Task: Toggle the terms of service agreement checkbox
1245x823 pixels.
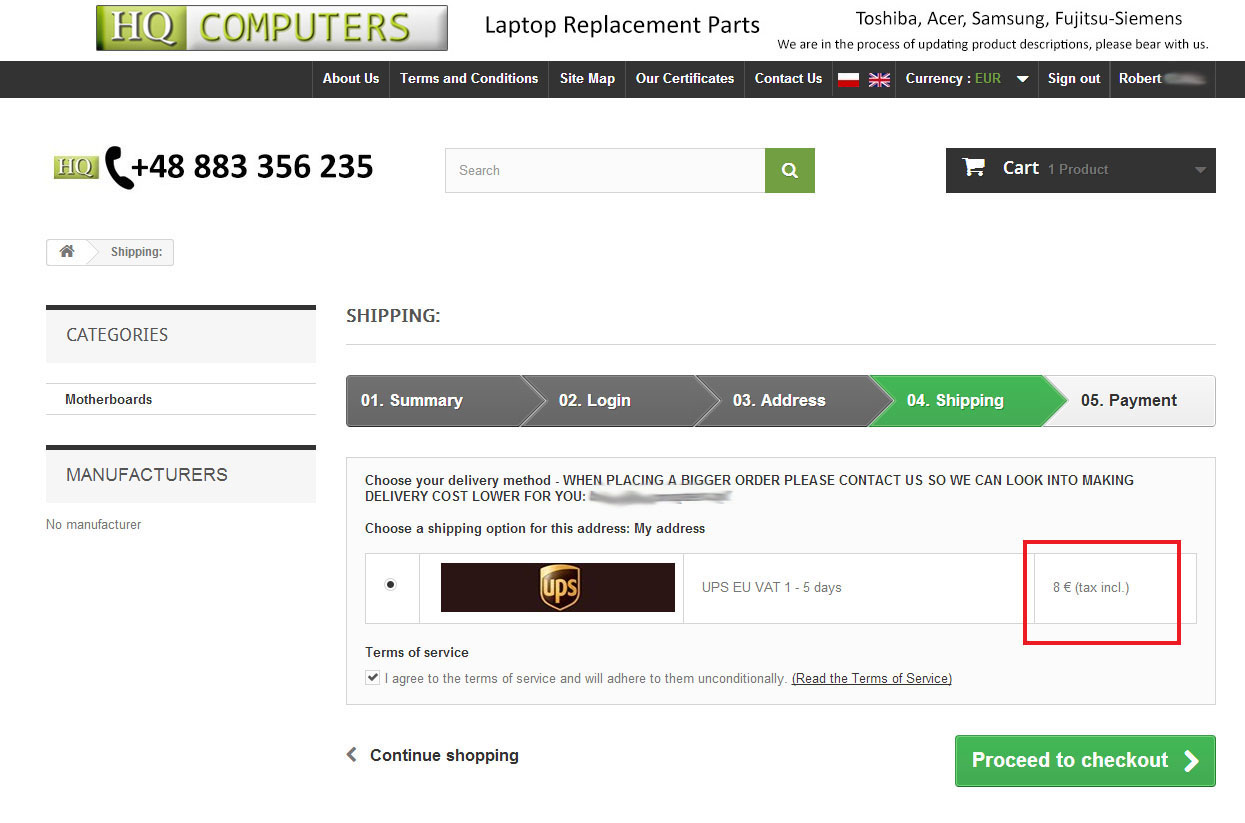Action: coord(373,677)
